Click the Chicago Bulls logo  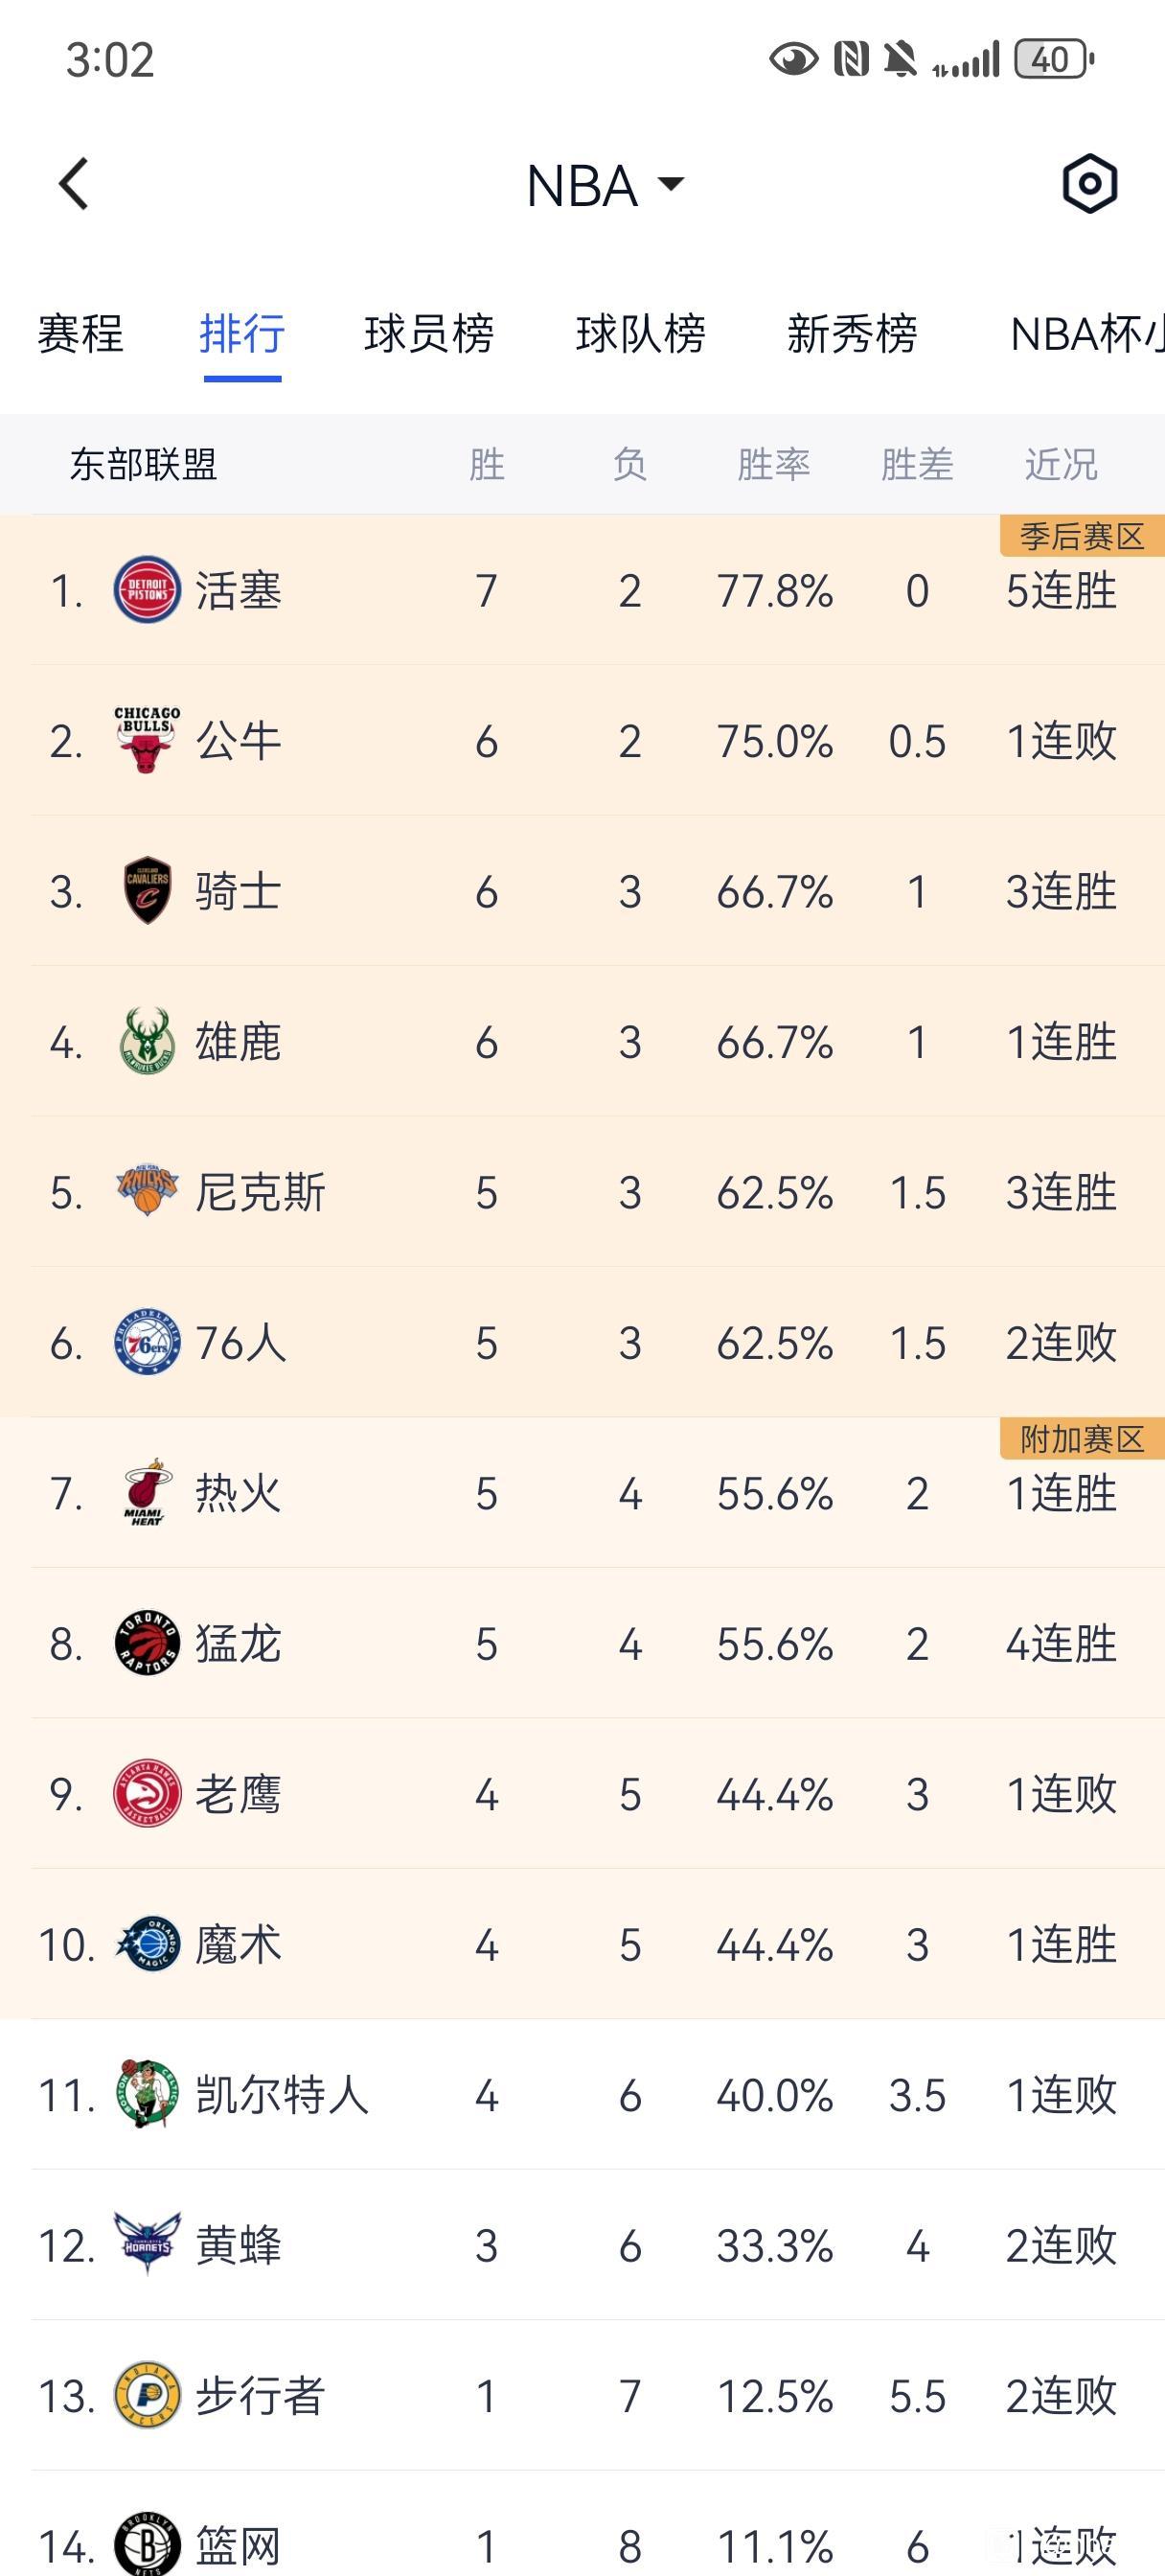tap(145, 741)
